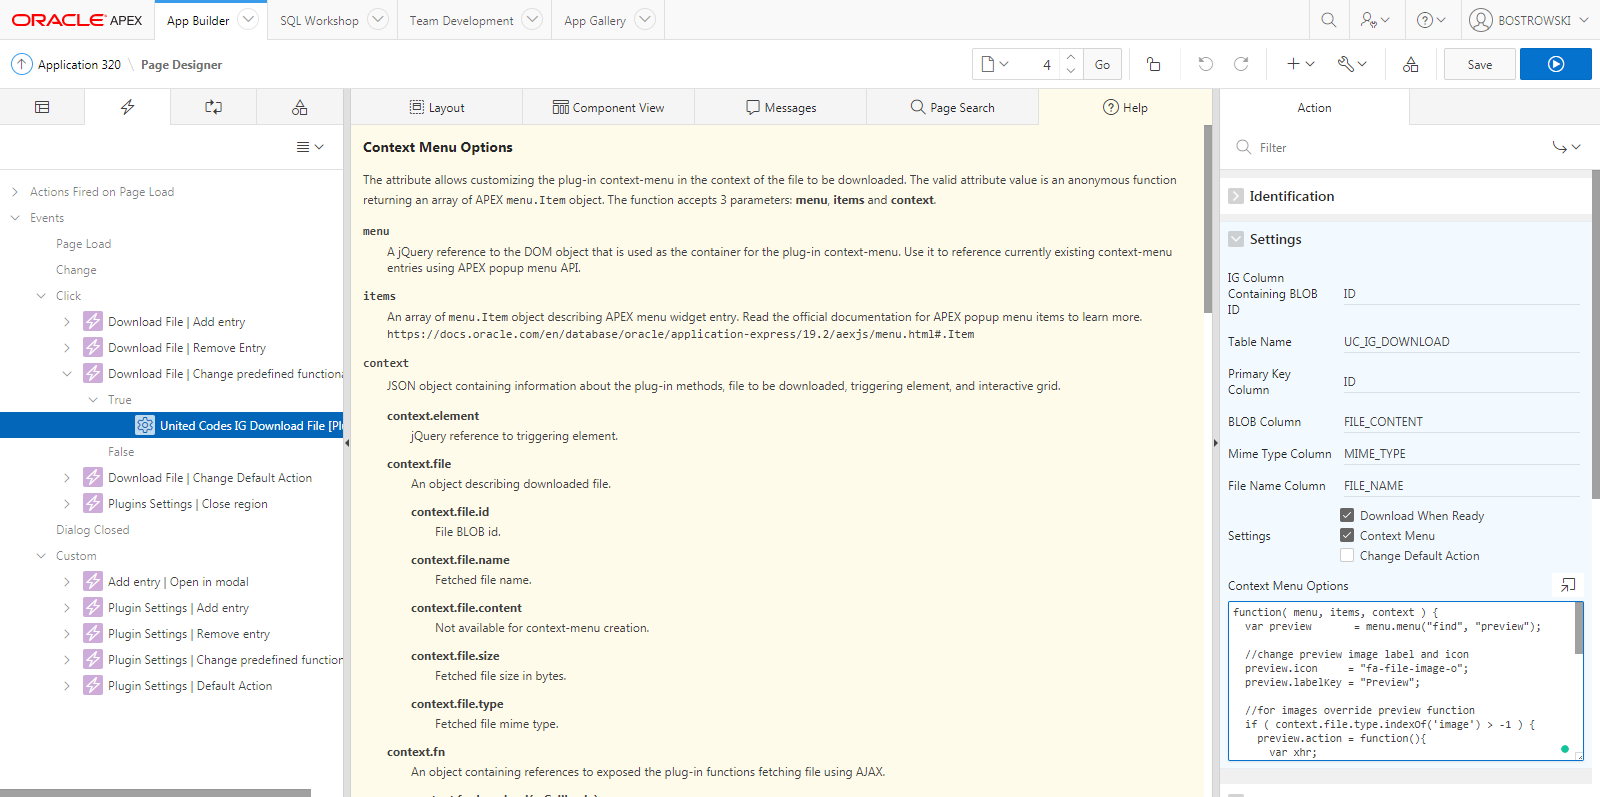Click the page lock icon
This screenshot has width=1600, height=797.
coord(1153,64)
